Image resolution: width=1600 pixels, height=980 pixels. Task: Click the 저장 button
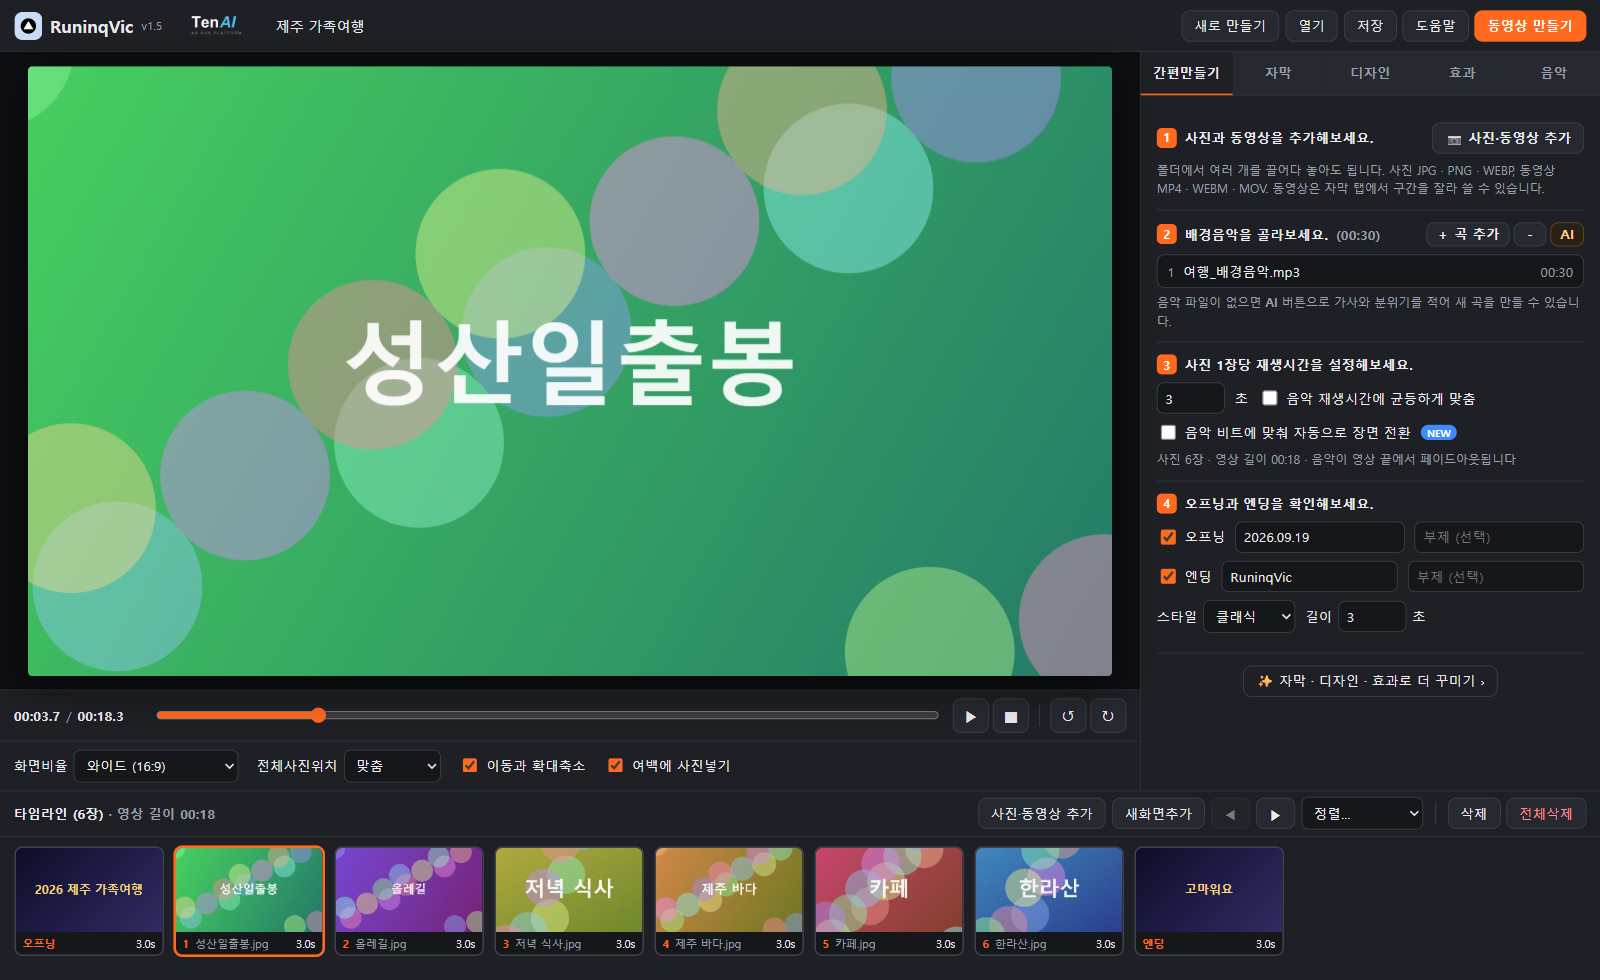[1370, 26]
